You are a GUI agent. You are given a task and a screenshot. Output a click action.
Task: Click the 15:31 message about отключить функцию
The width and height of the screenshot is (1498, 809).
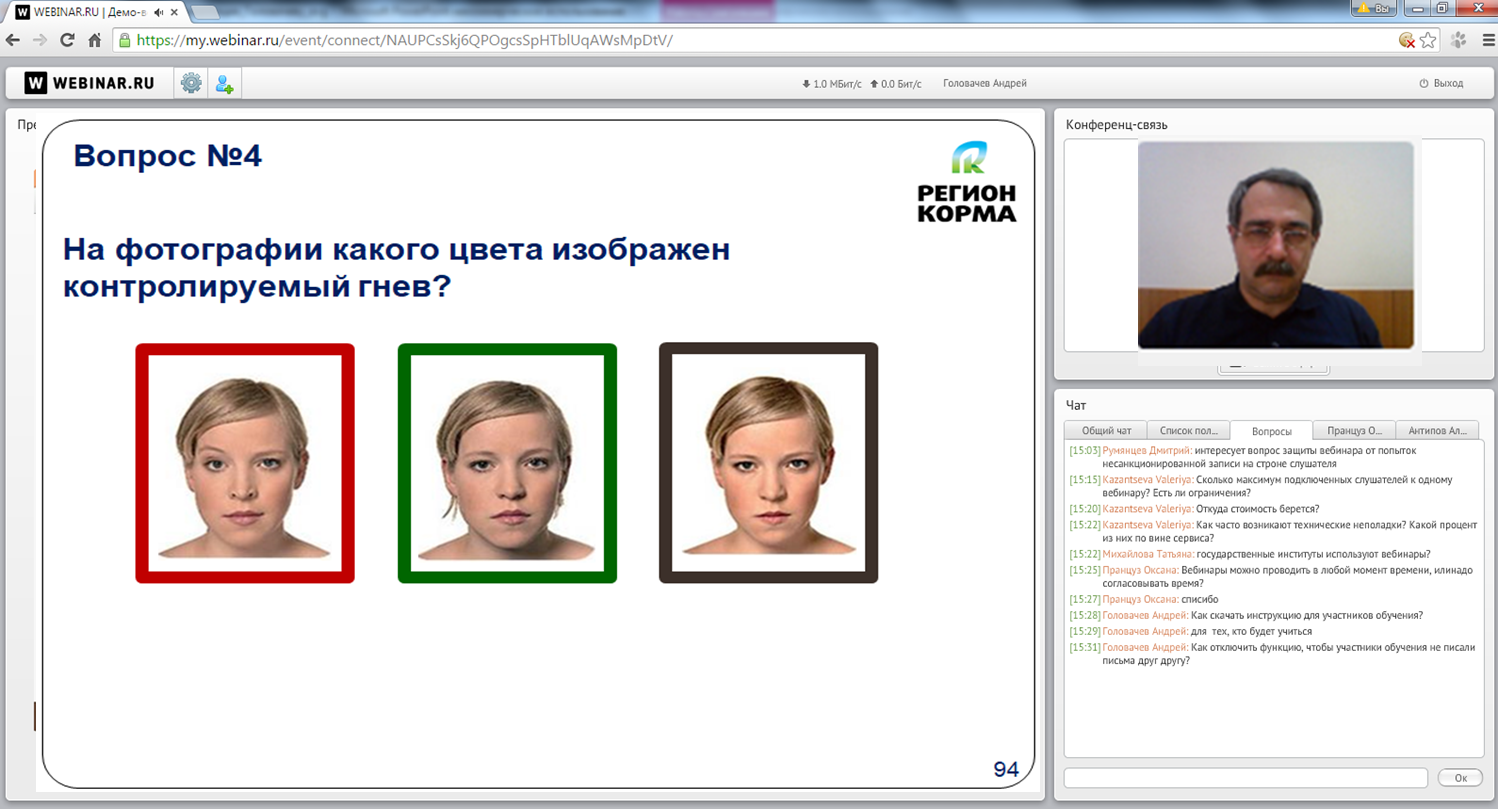1289,654
